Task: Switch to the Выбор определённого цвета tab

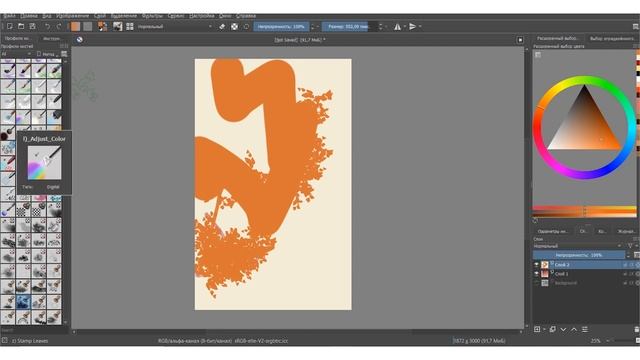Action: tap(612, 38)
